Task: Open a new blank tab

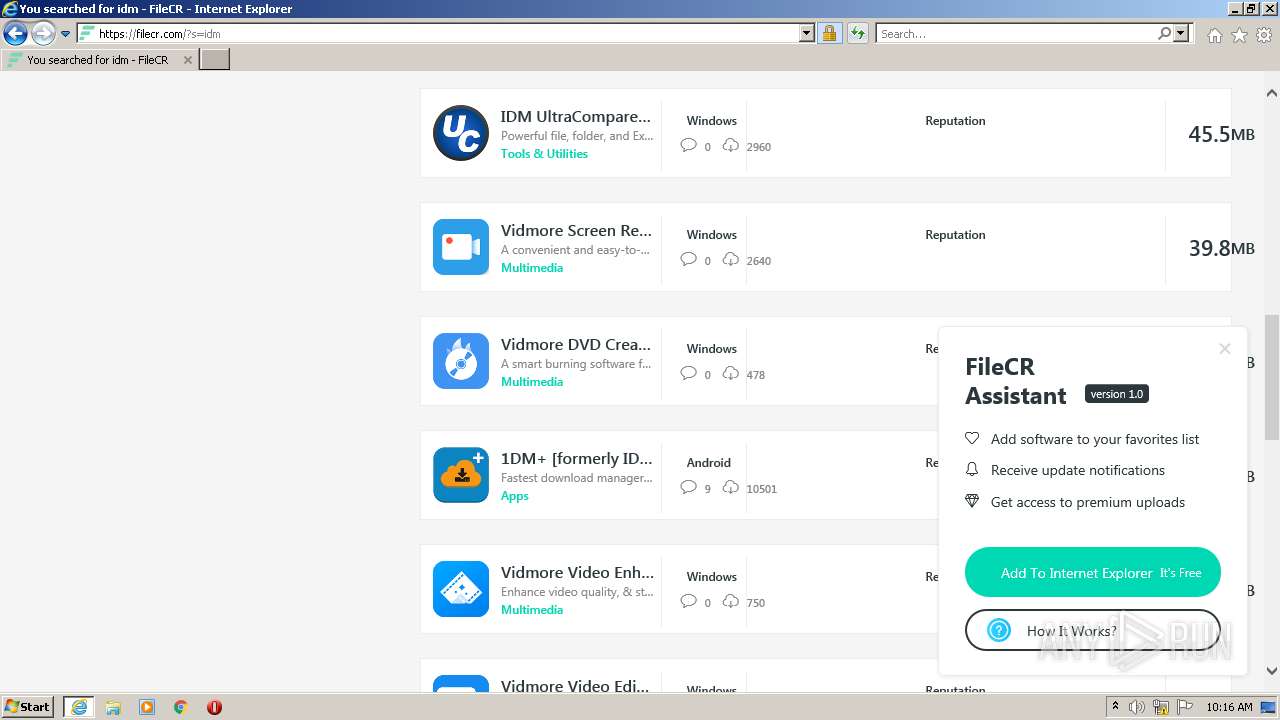Action: 215,60
